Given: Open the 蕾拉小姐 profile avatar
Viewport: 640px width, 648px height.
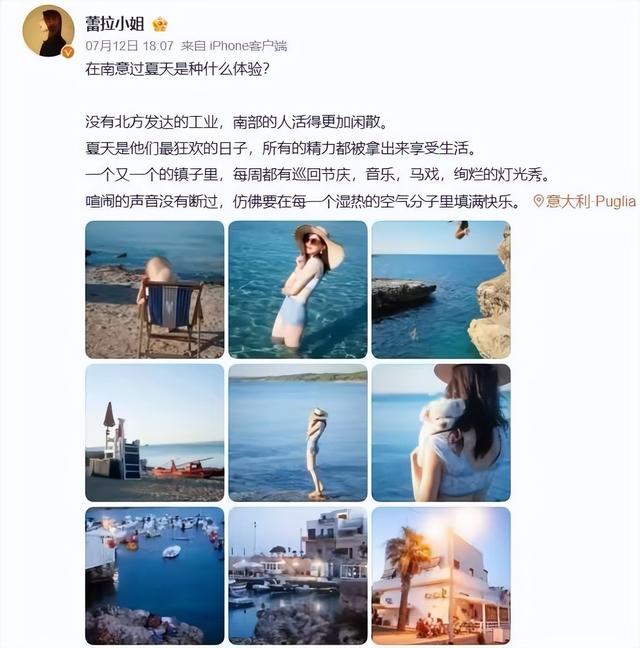Looking at the screenshot, I should (x=48, y=31).
